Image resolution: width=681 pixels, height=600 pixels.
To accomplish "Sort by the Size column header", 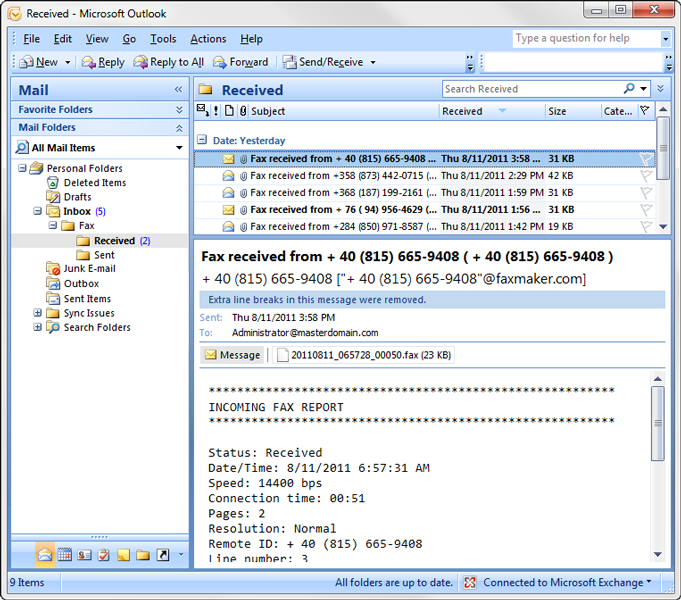I will (x=572, y=111).
